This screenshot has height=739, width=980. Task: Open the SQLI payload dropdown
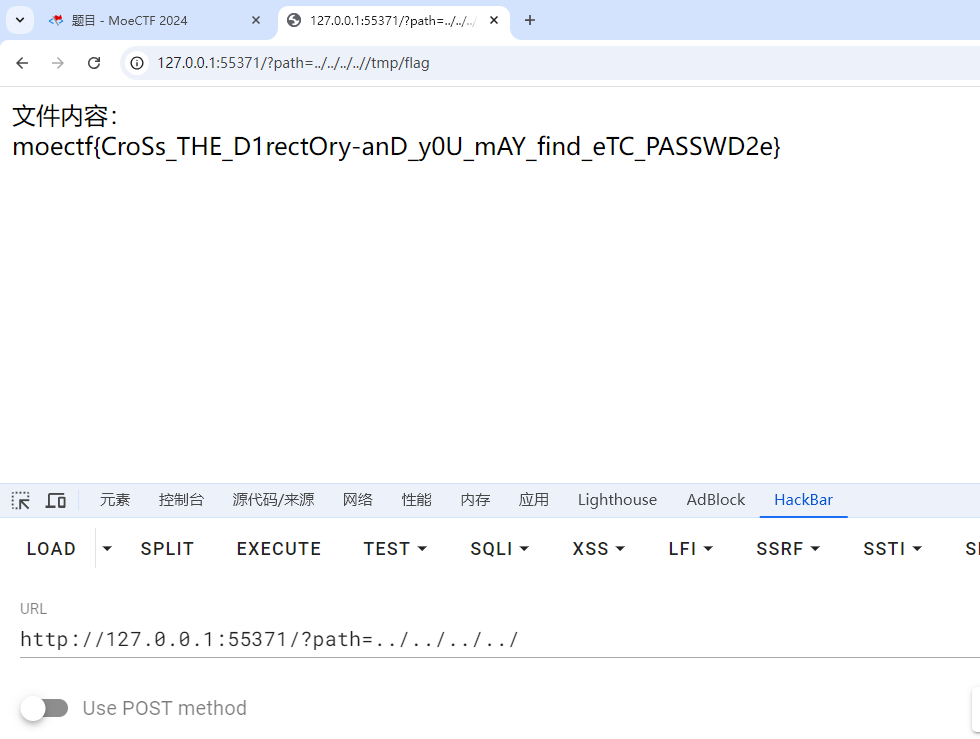tap(499, 549)
